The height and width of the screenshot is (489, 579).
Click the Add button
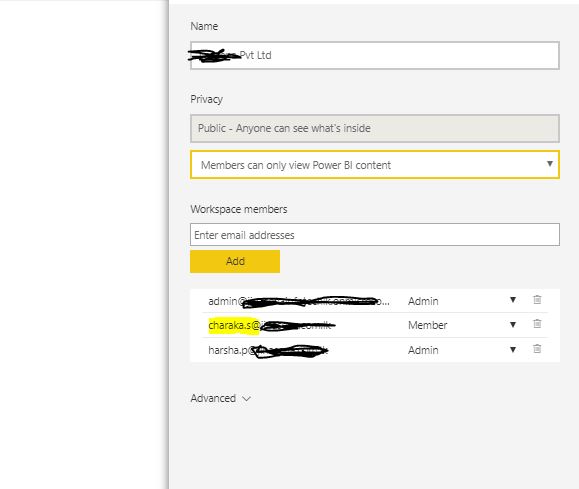235,261
